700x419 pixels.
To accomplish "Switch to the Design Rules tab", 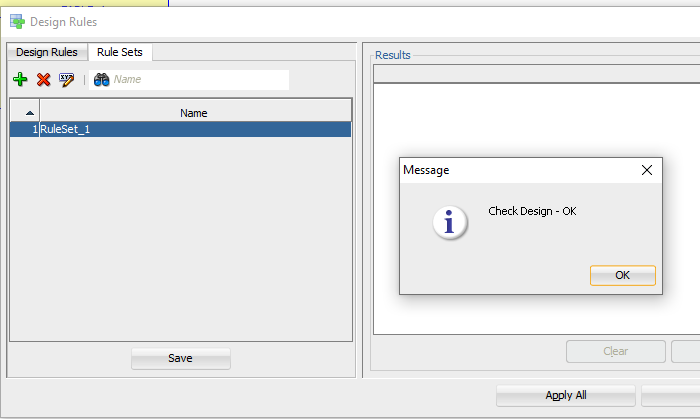I will click(x=47, y=52).
